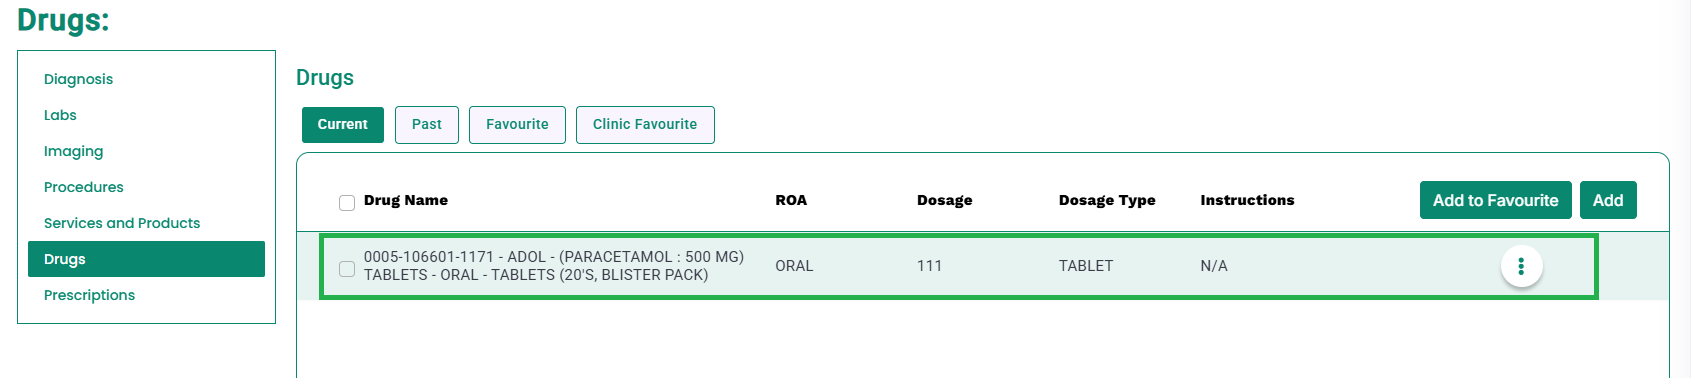Image resolution: width=1691 pixels, height=378 pixels.
Task: Tick the select-all checkbox beside Drug Name
Action: [347, 203]
